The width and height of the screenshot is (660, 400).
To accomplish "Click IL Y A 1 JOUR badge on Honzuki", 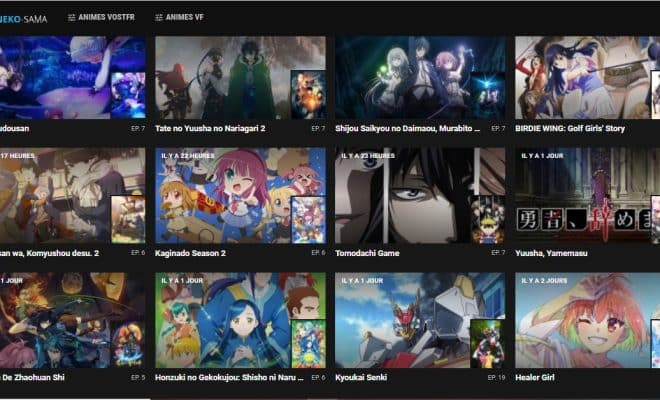I will pos(182,280).
